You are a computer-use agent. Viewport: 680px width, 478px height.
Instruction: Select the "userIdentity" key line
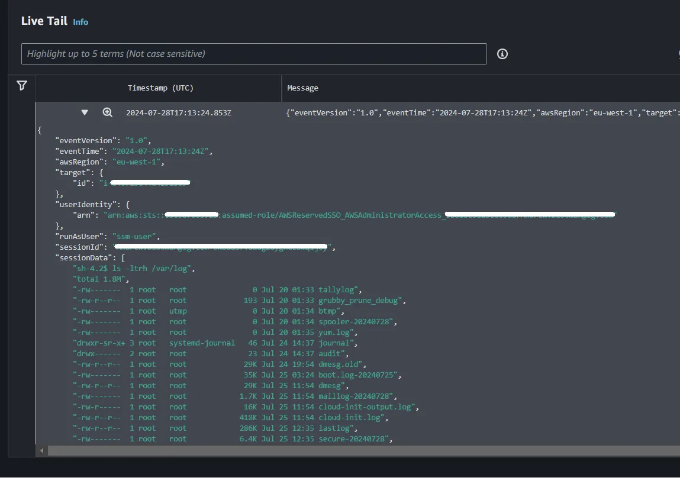coord(92,204)
